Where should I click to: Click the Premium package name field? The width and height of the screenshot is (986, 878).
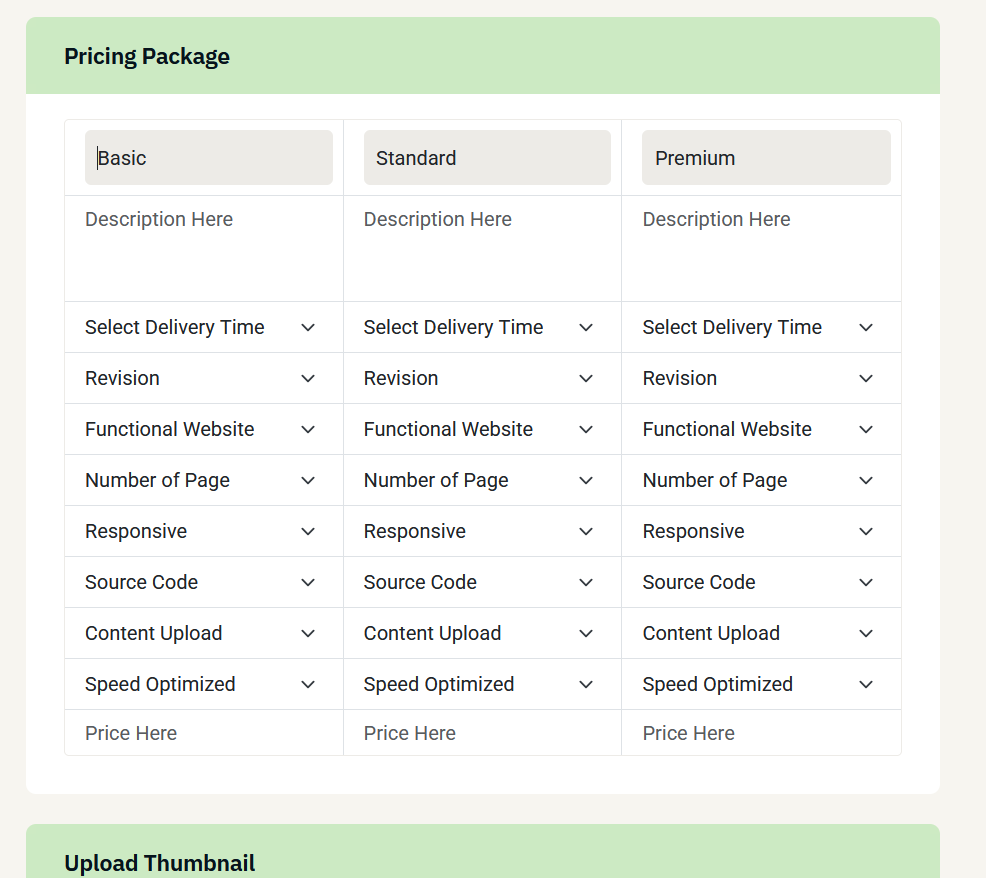(766, 157)
